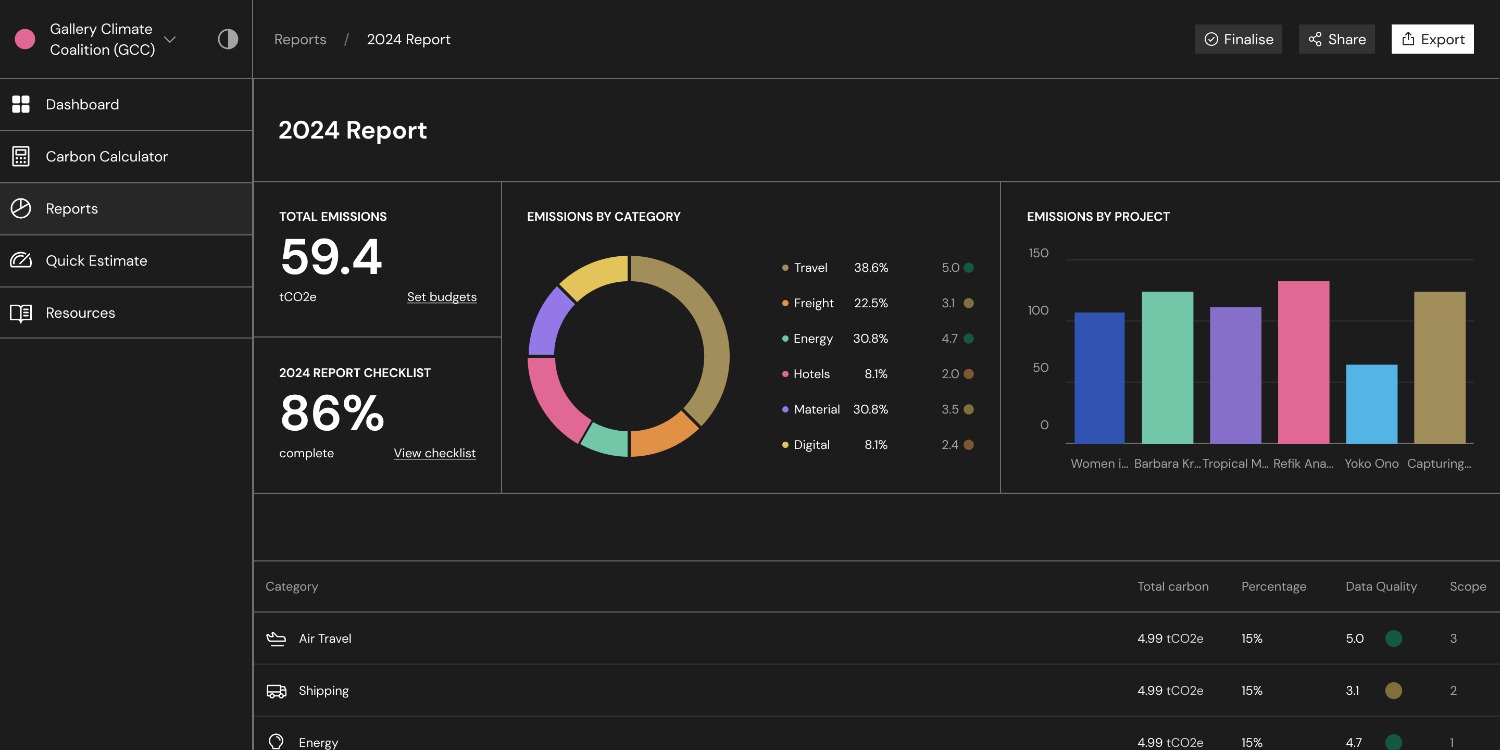The width and height of the screenshot is (1500, 750).
Task: Go to the Reports breadcrumb link
Action: click(x=300, y=39)
